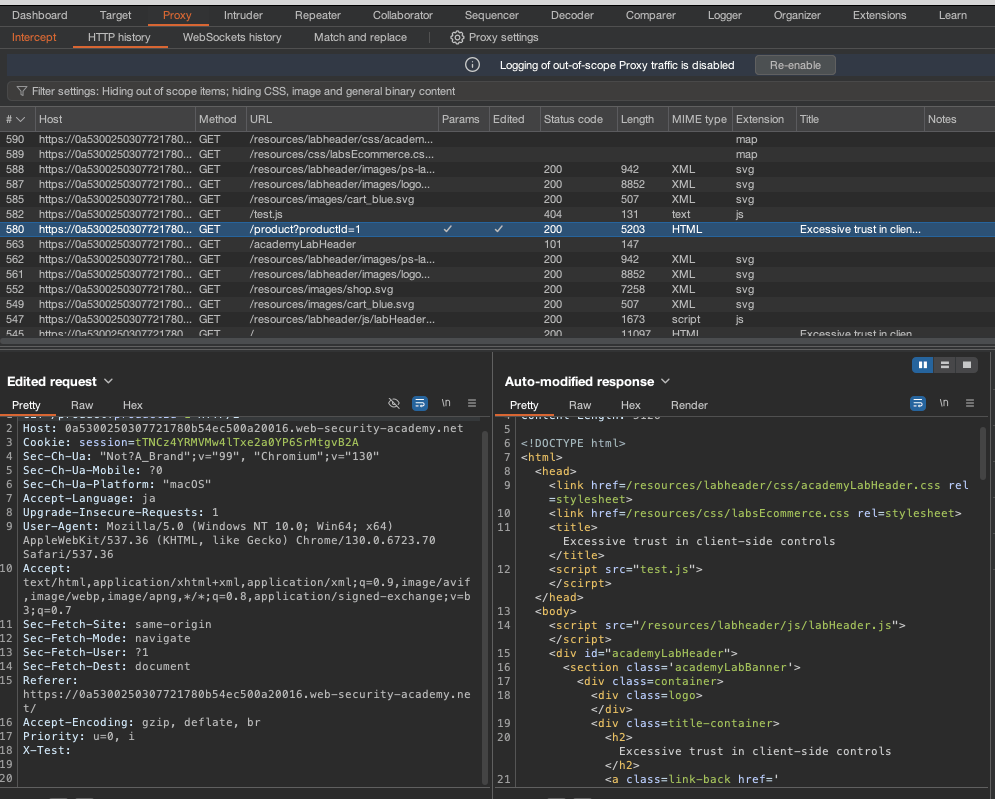Click the Re-enable logging button
Viewport: 995px width, 799px height.
tap(795, 65)
